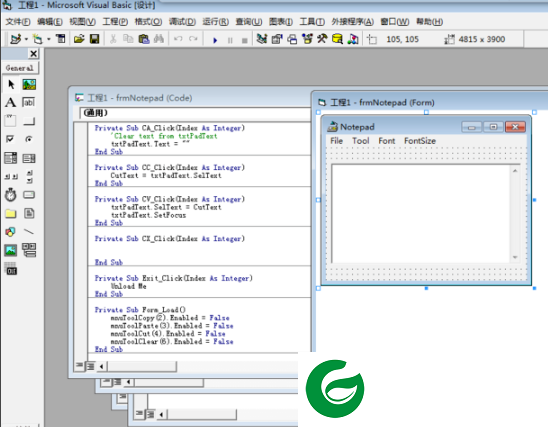Select the General tab of the toolbox
The width and height of the screenshot is (548, 427).
[x=20, y=68]
